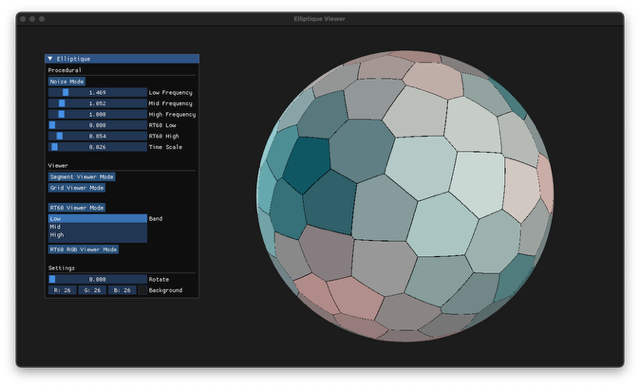
Task: Click the Rotate slider
Action: 98,279
